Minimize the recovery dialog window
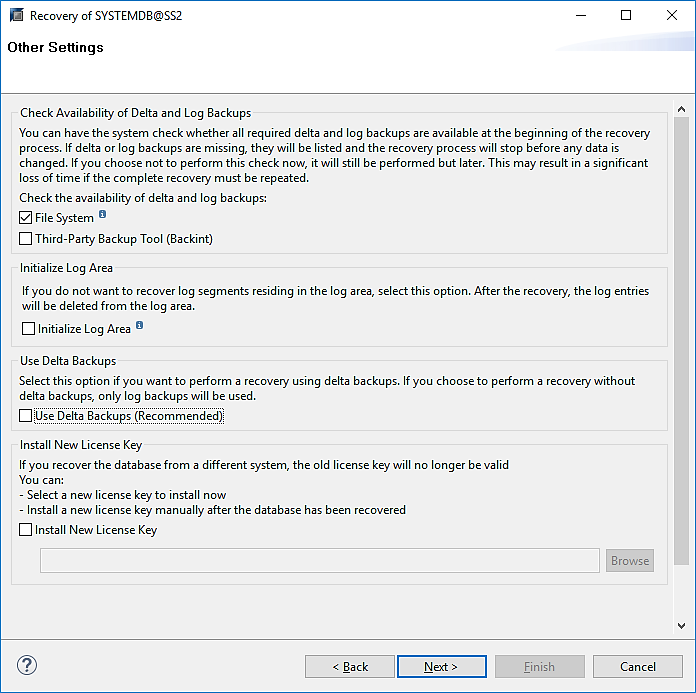Screen dimensions: 696x693 [581, 15]
